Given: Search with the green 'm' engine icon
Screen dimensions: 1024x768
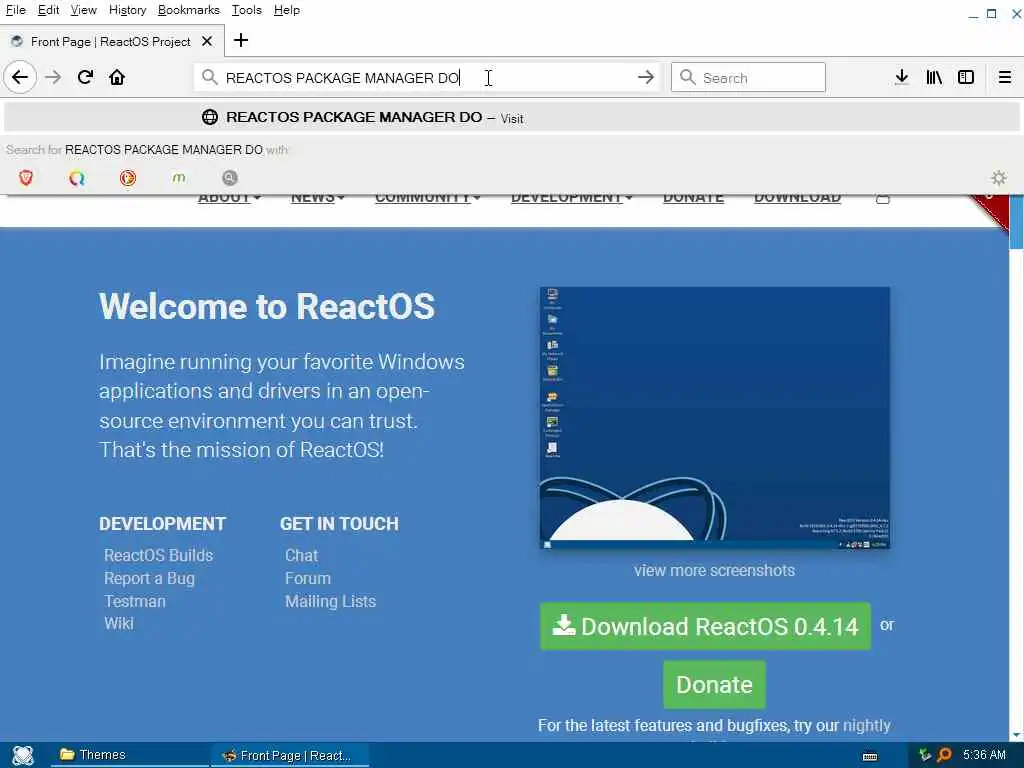Looking at the screenshot, I should tap(178, 178).
